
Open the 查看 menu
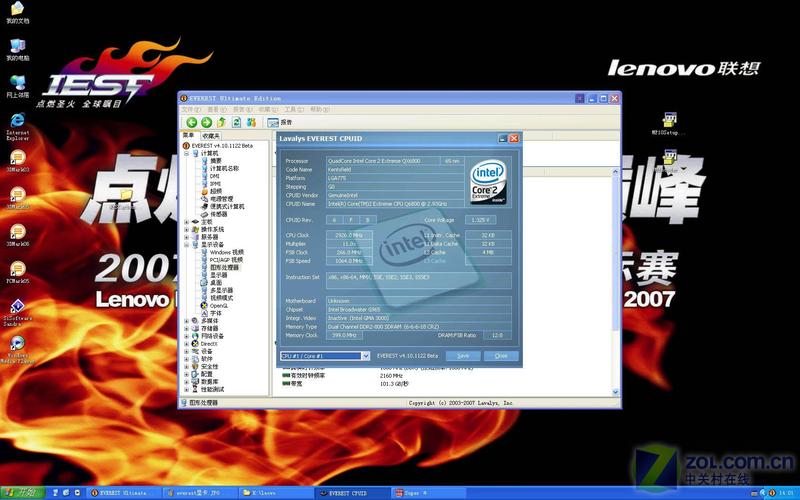[216, 109]
